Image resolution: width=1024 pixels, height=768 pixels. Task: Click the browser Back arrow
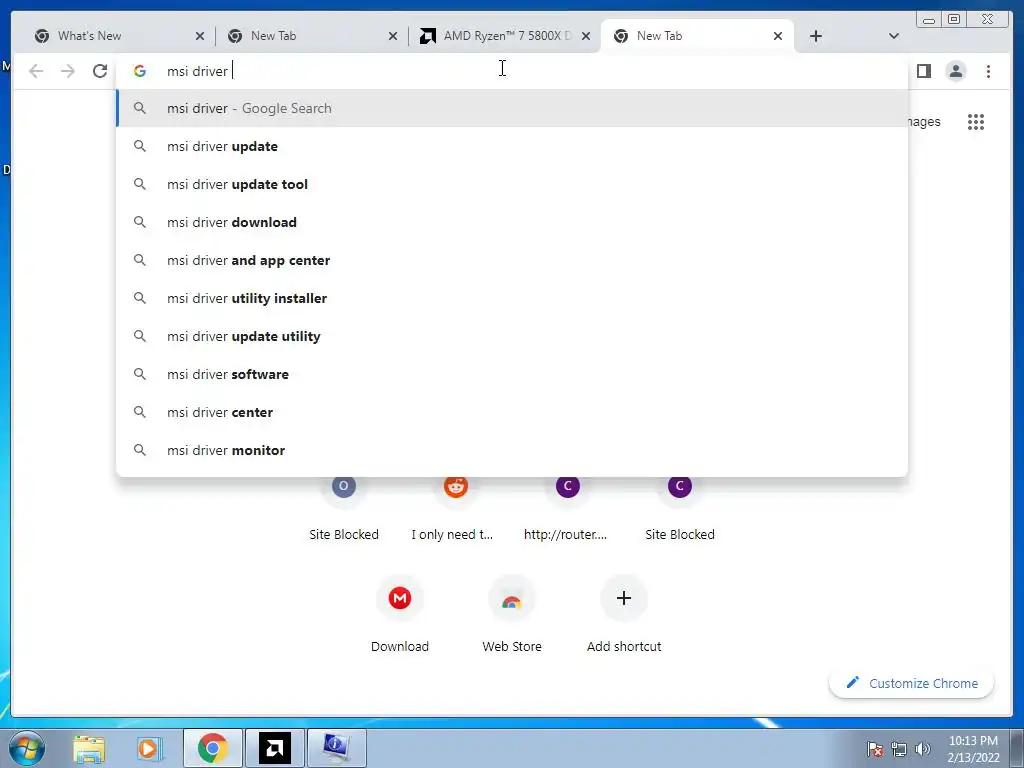pyautogui.click(x=36, y=71)
